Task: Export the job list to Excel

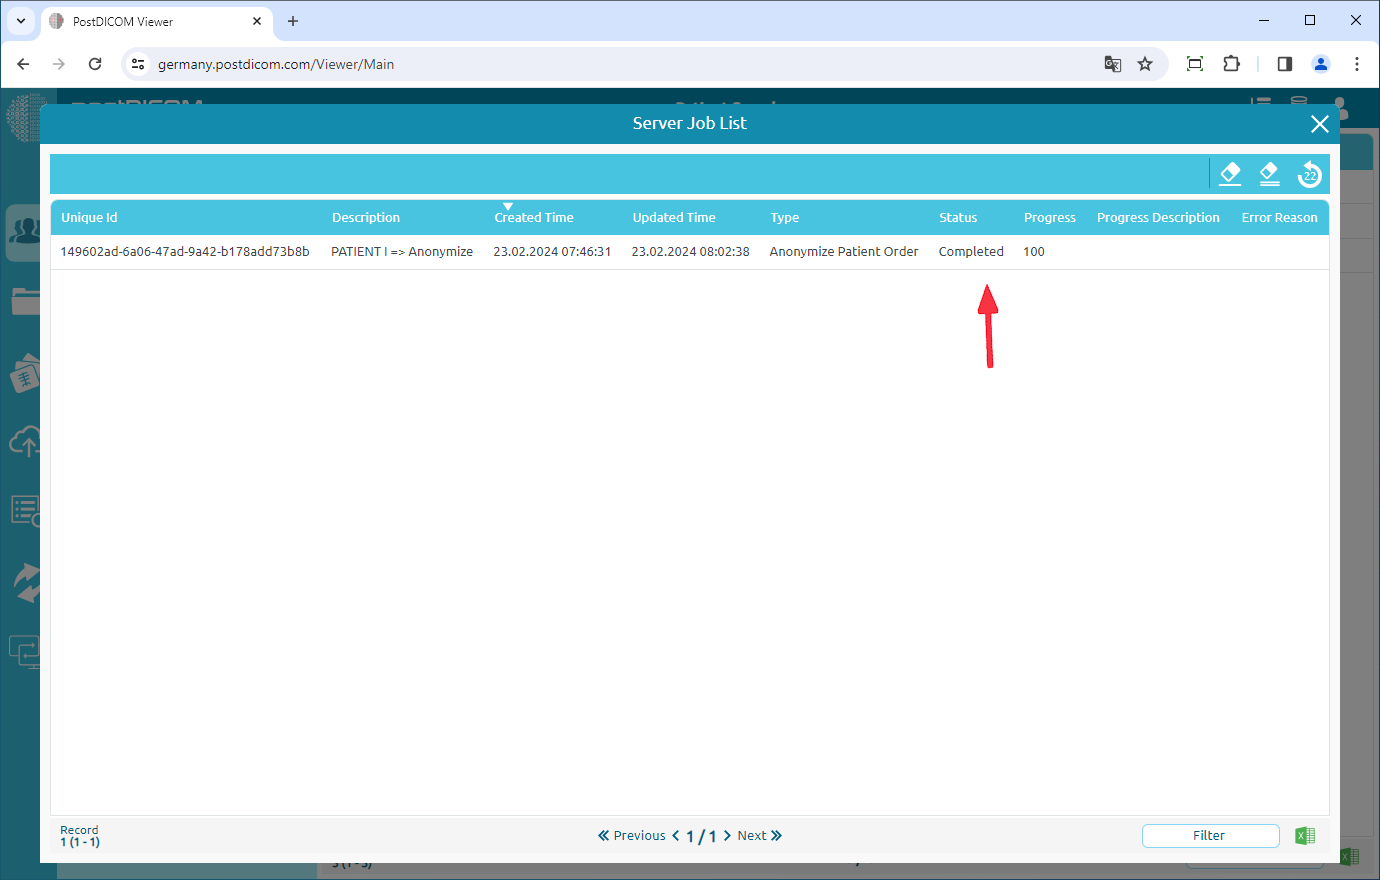Action: pos(1304,835)
